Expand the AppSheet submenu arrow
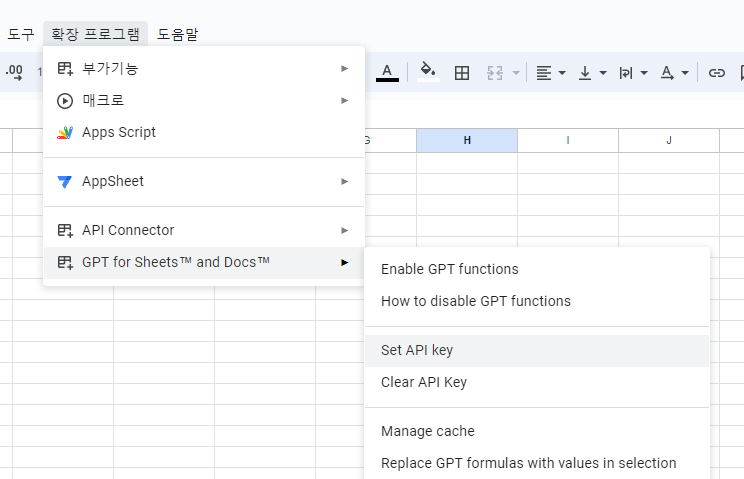The width and height of the screenshot is (744, 479). (x=344, y=182)
